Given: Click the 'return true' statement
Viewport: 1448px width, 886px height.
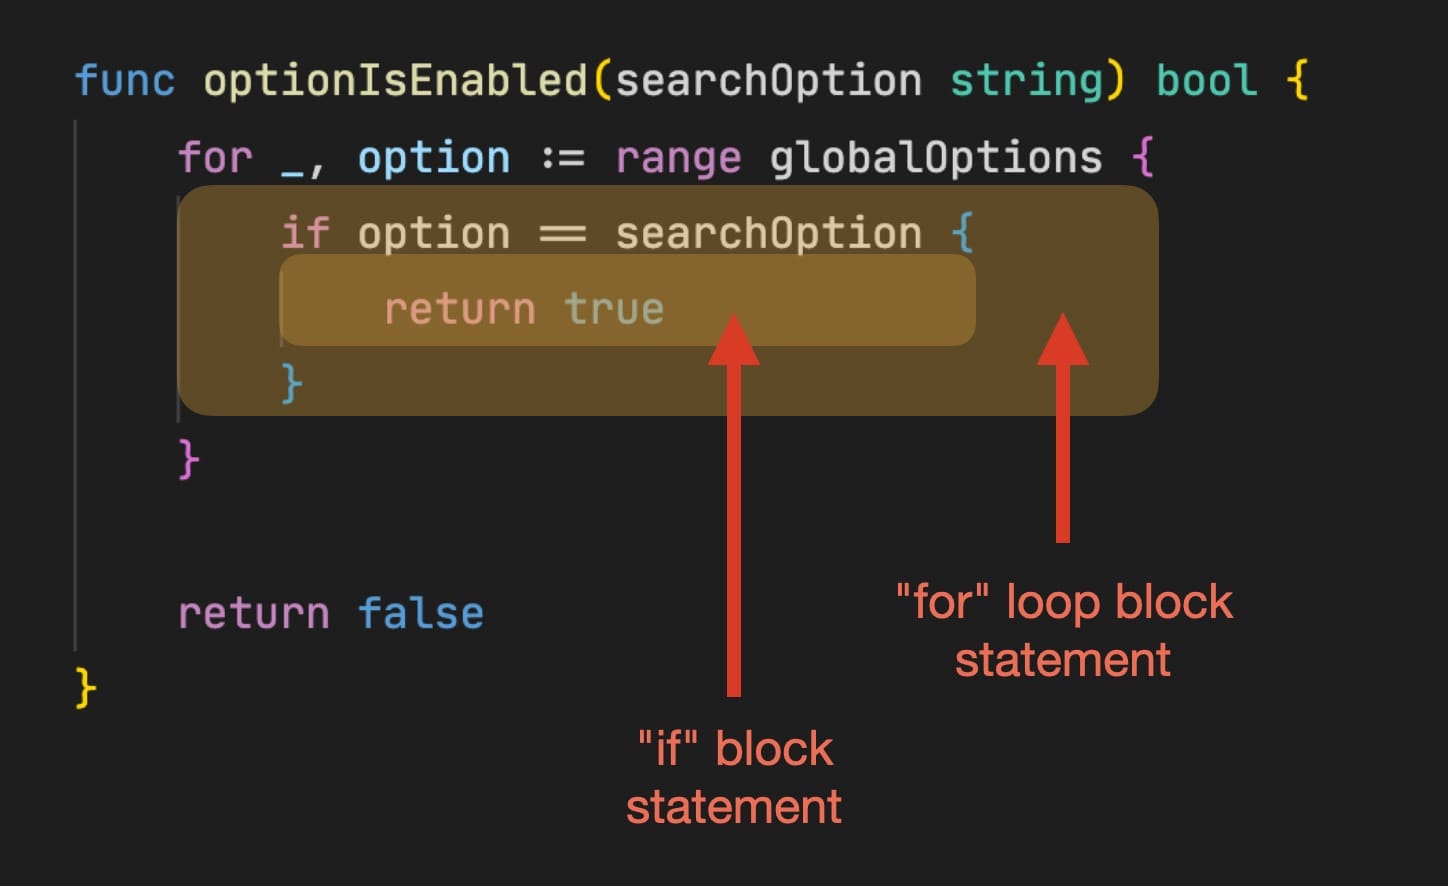Looking at the screenshot, I should point(524,309).
